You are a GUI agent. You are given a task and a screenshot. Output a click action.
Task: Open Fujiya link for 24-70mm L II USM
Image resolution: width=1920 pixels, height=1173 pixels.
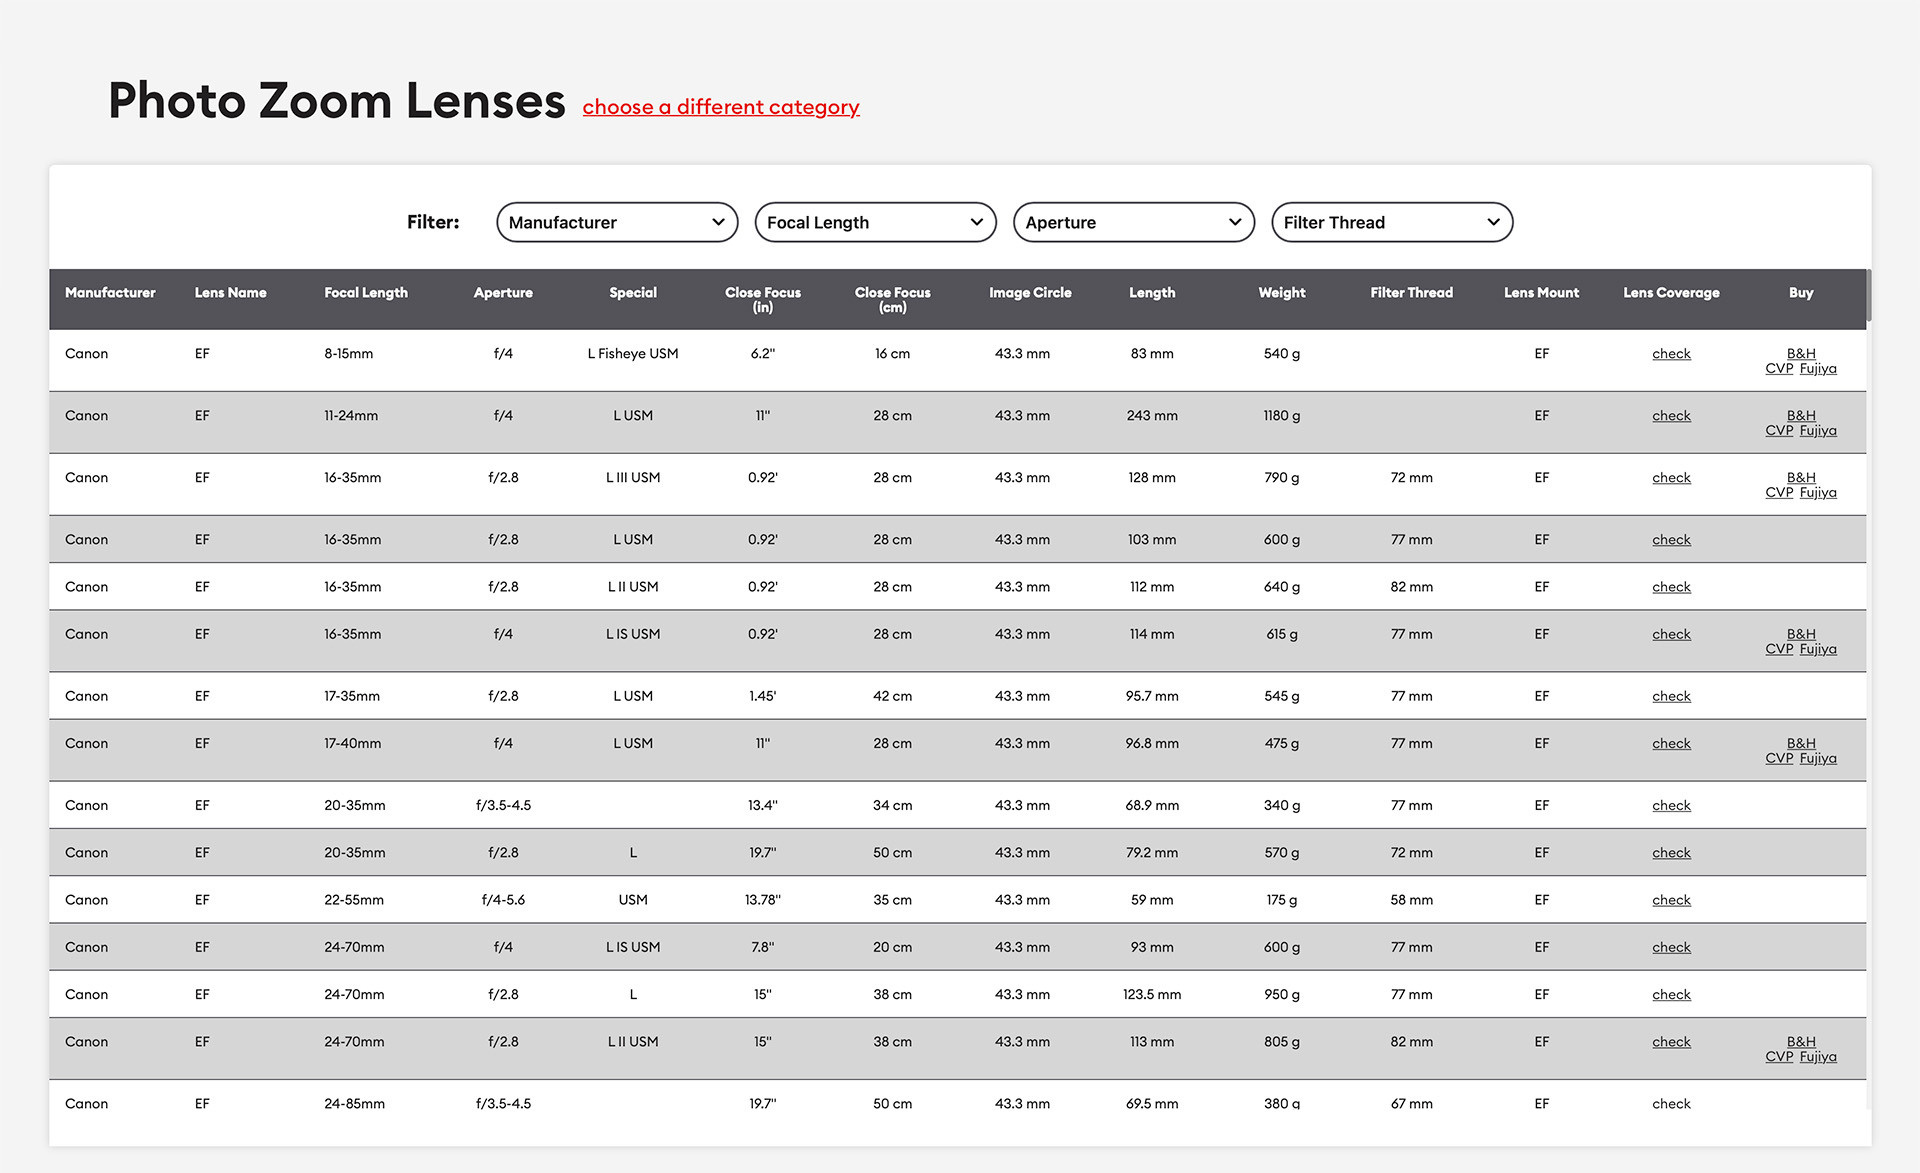pyautogui.click(x=1817, y=1057)
